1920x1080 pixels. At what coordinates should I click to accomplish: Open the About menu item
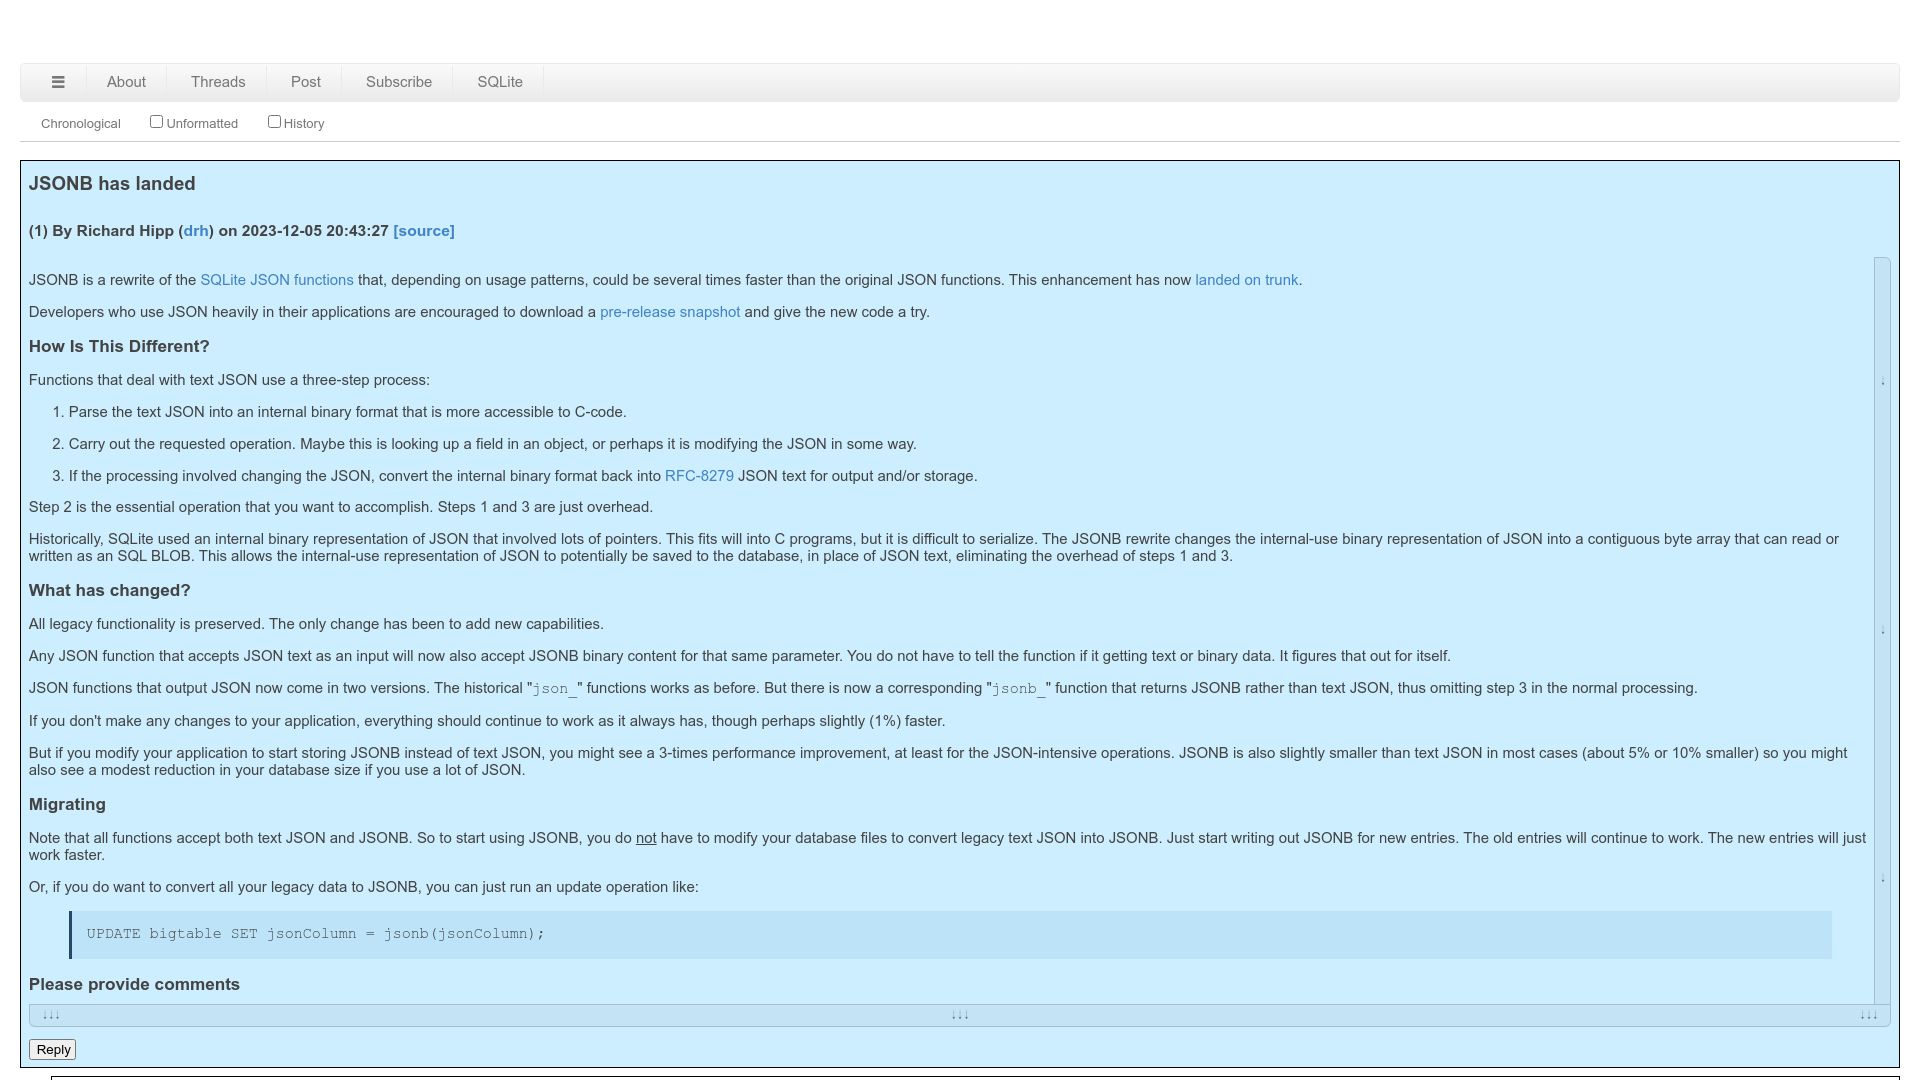coord(126,82)
